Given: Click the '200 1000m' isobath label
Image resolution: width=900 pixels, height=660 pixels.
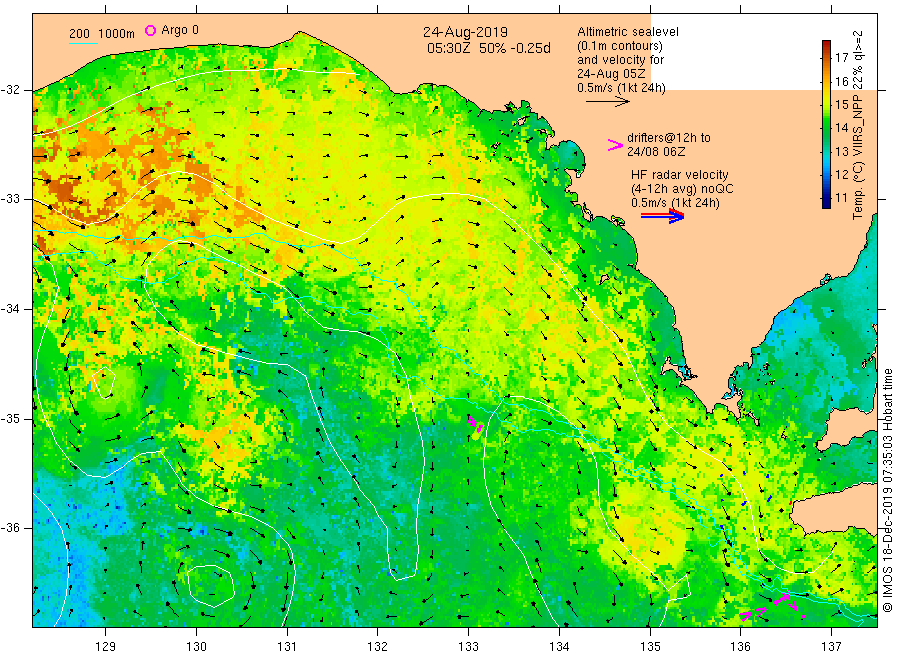Looking at the screenshot, I should point(102,34).
